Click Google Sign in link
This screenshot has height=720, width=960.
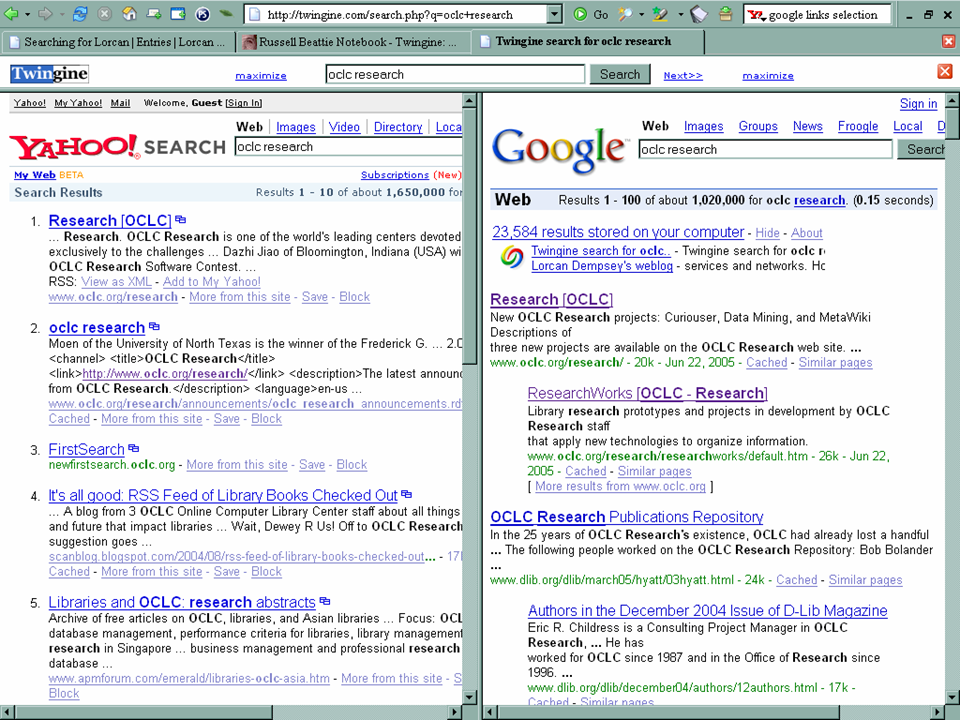tap(918, 103)
